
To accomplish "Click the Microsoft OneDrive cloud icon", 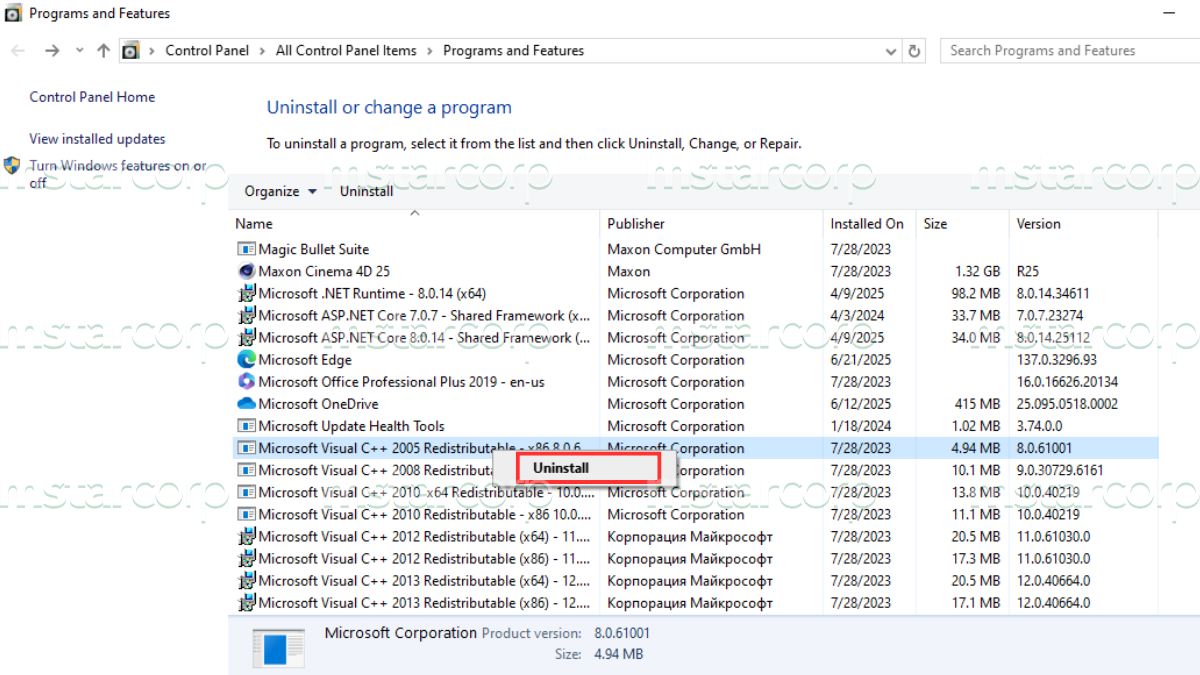I will [x=246, y=404].
